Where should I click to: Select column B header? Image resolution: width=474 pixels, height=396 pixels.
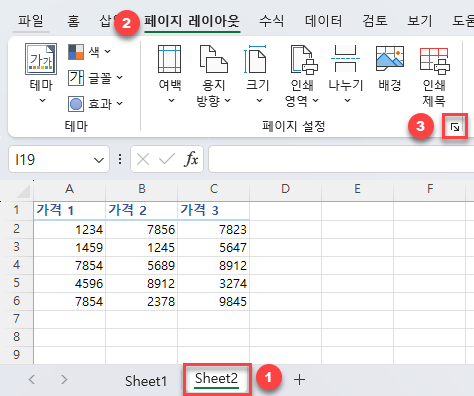142,189
